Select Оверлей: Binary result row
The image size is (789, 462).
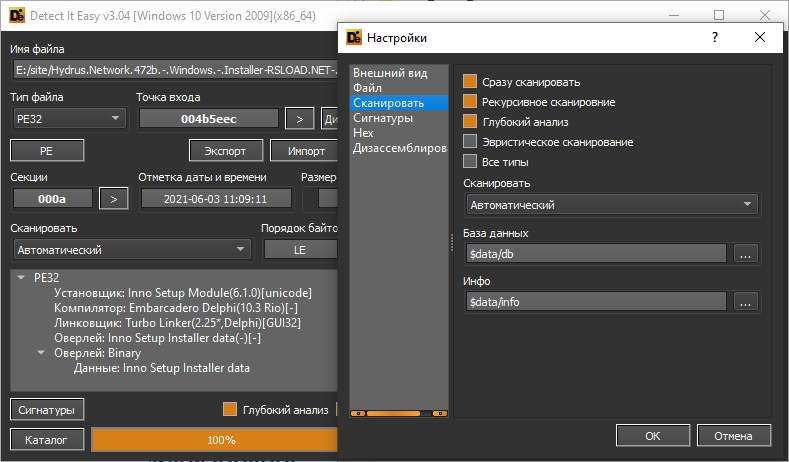pos(97,353)
